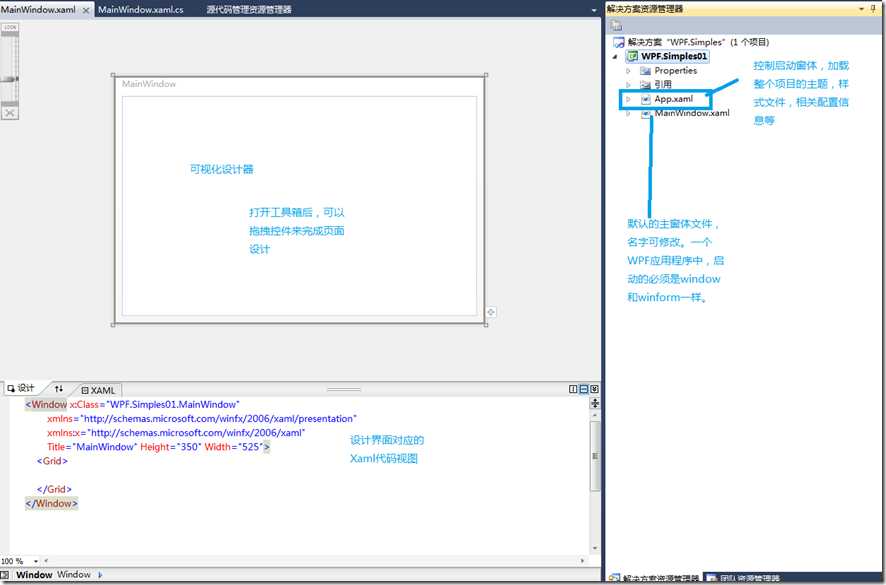Image resolution: width=886 pixels, height=585 pixels.
Task: Click horizontal scrollbar left arrow in XAML
Action: [x=46, y=561]
